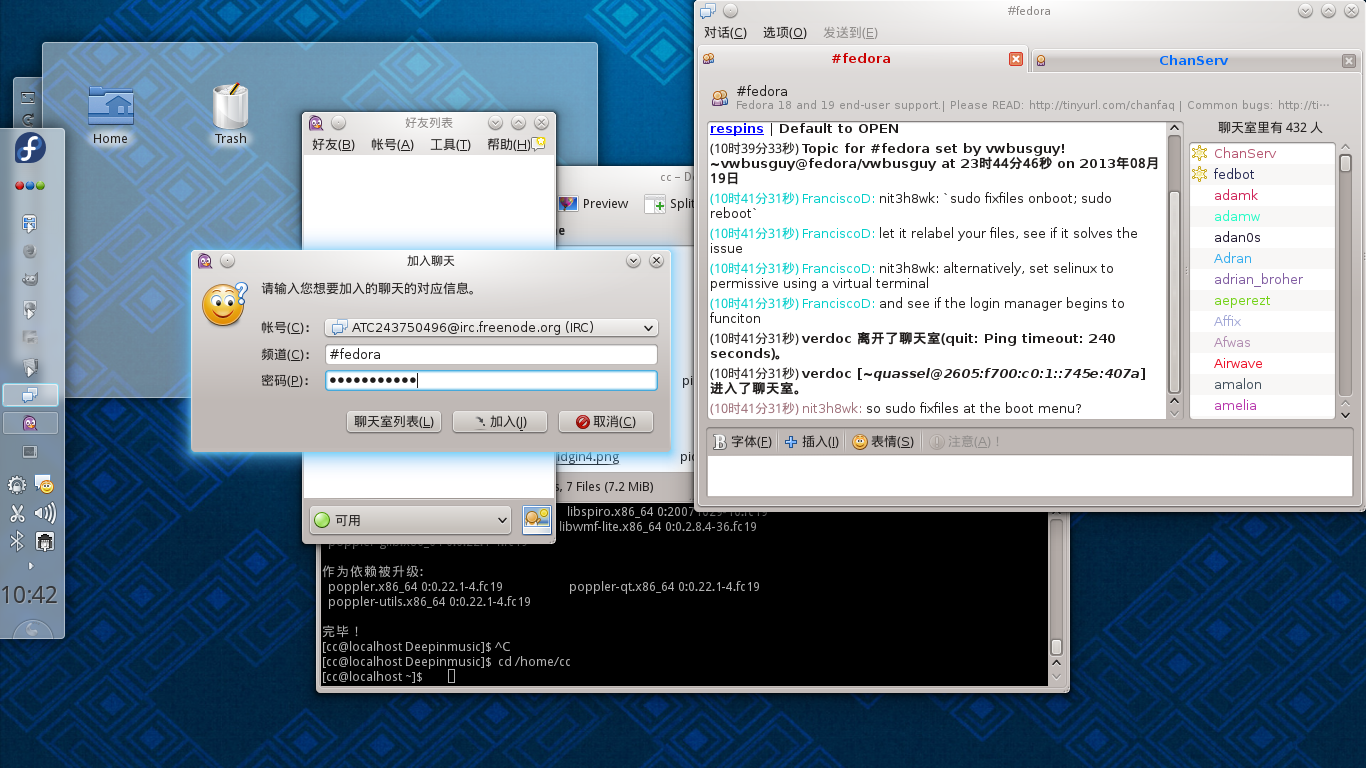The height and width of the screenshot is (768, 1366).
Task: Click the terminal window scrollbar handle
Action: [x=1056, y=647]
